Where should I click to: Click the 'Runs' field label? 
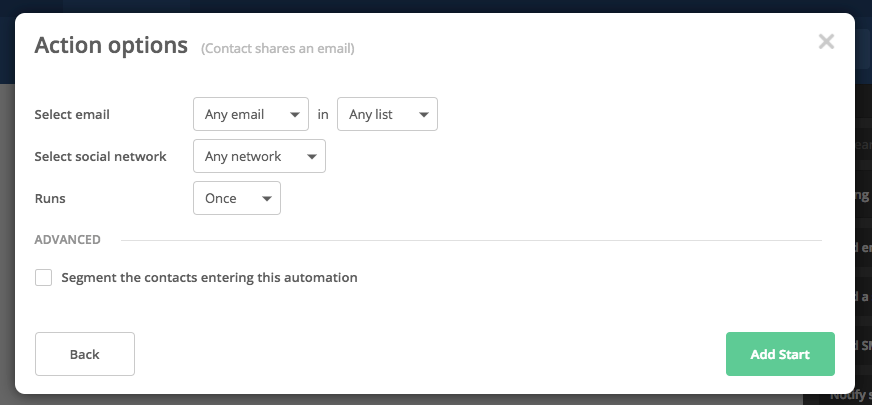[51, 198]
